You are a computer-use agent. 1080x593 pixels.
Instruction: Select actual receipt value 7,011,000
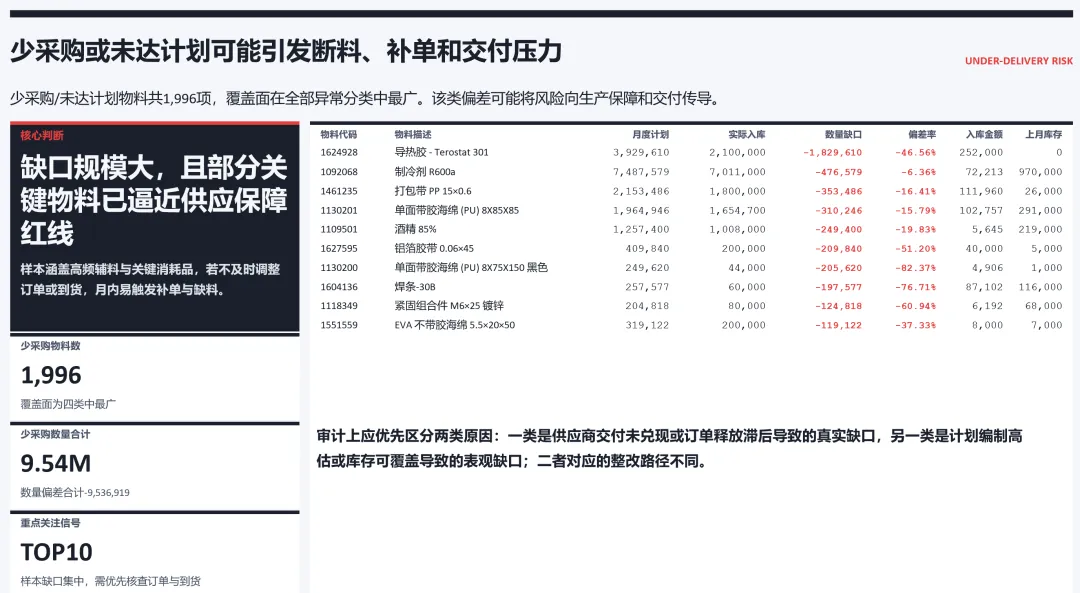tap(738, 171)
